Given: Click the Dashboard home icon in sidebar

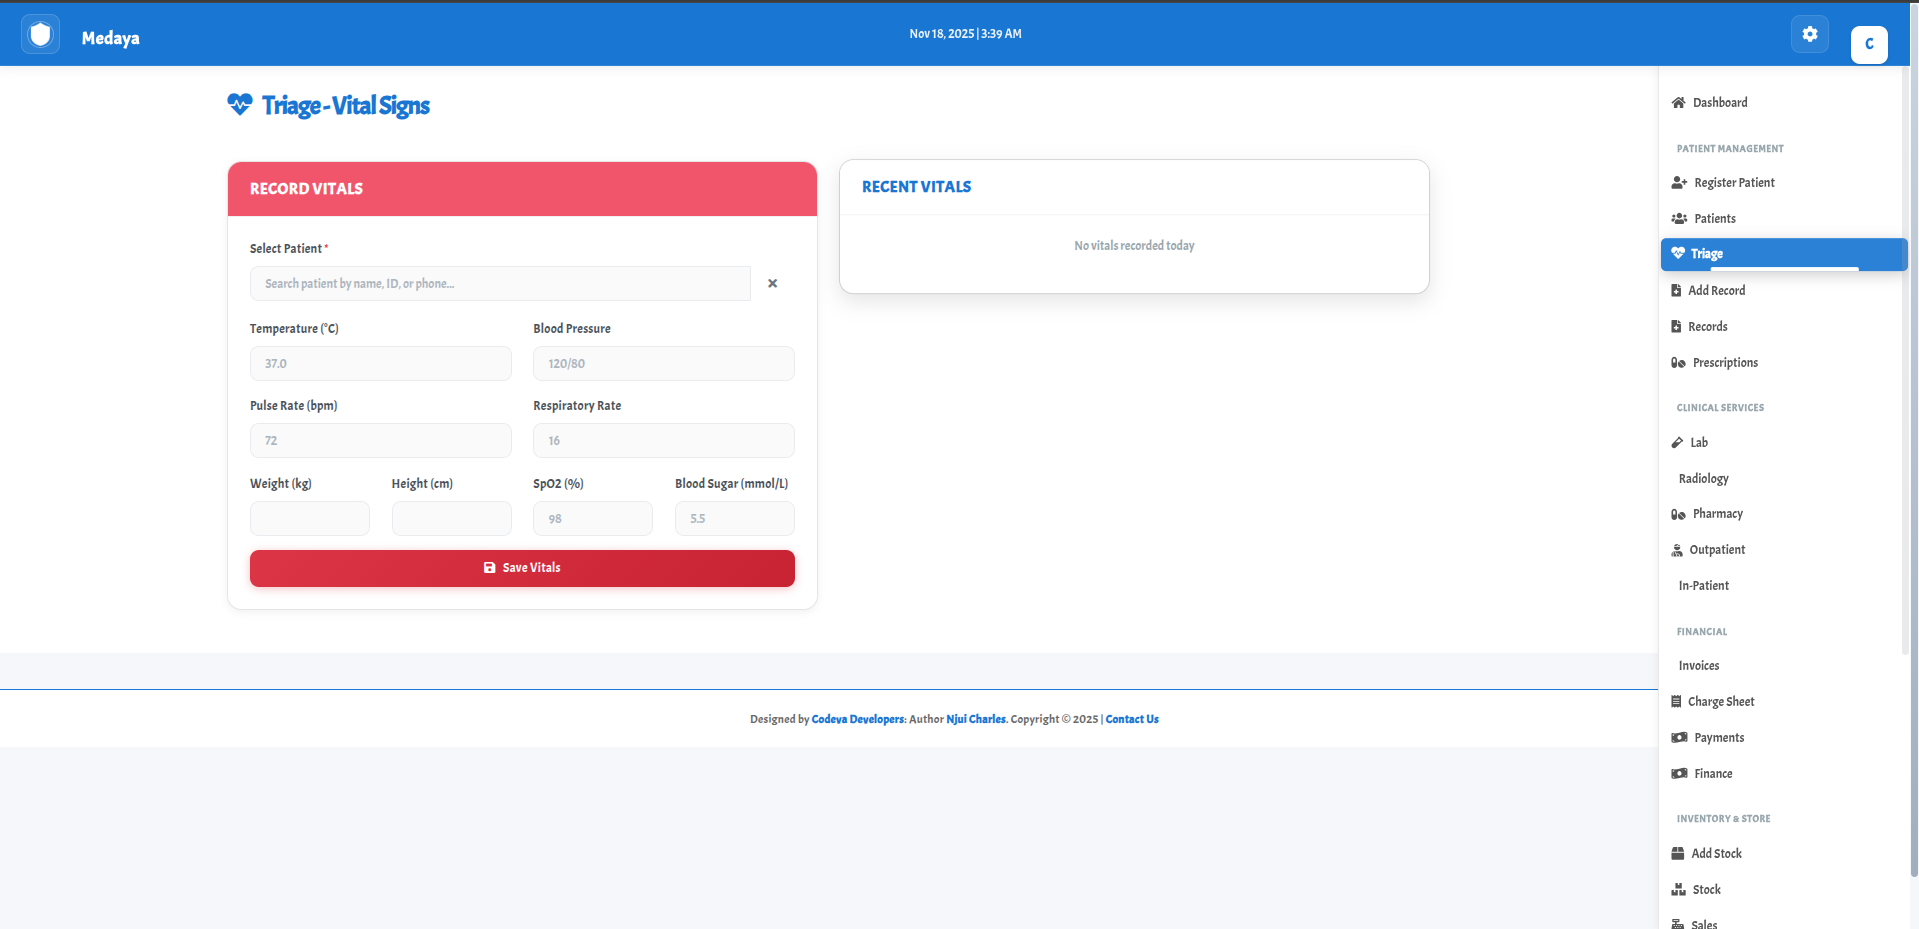Looking at the screenshot, I should (1678, 103).
